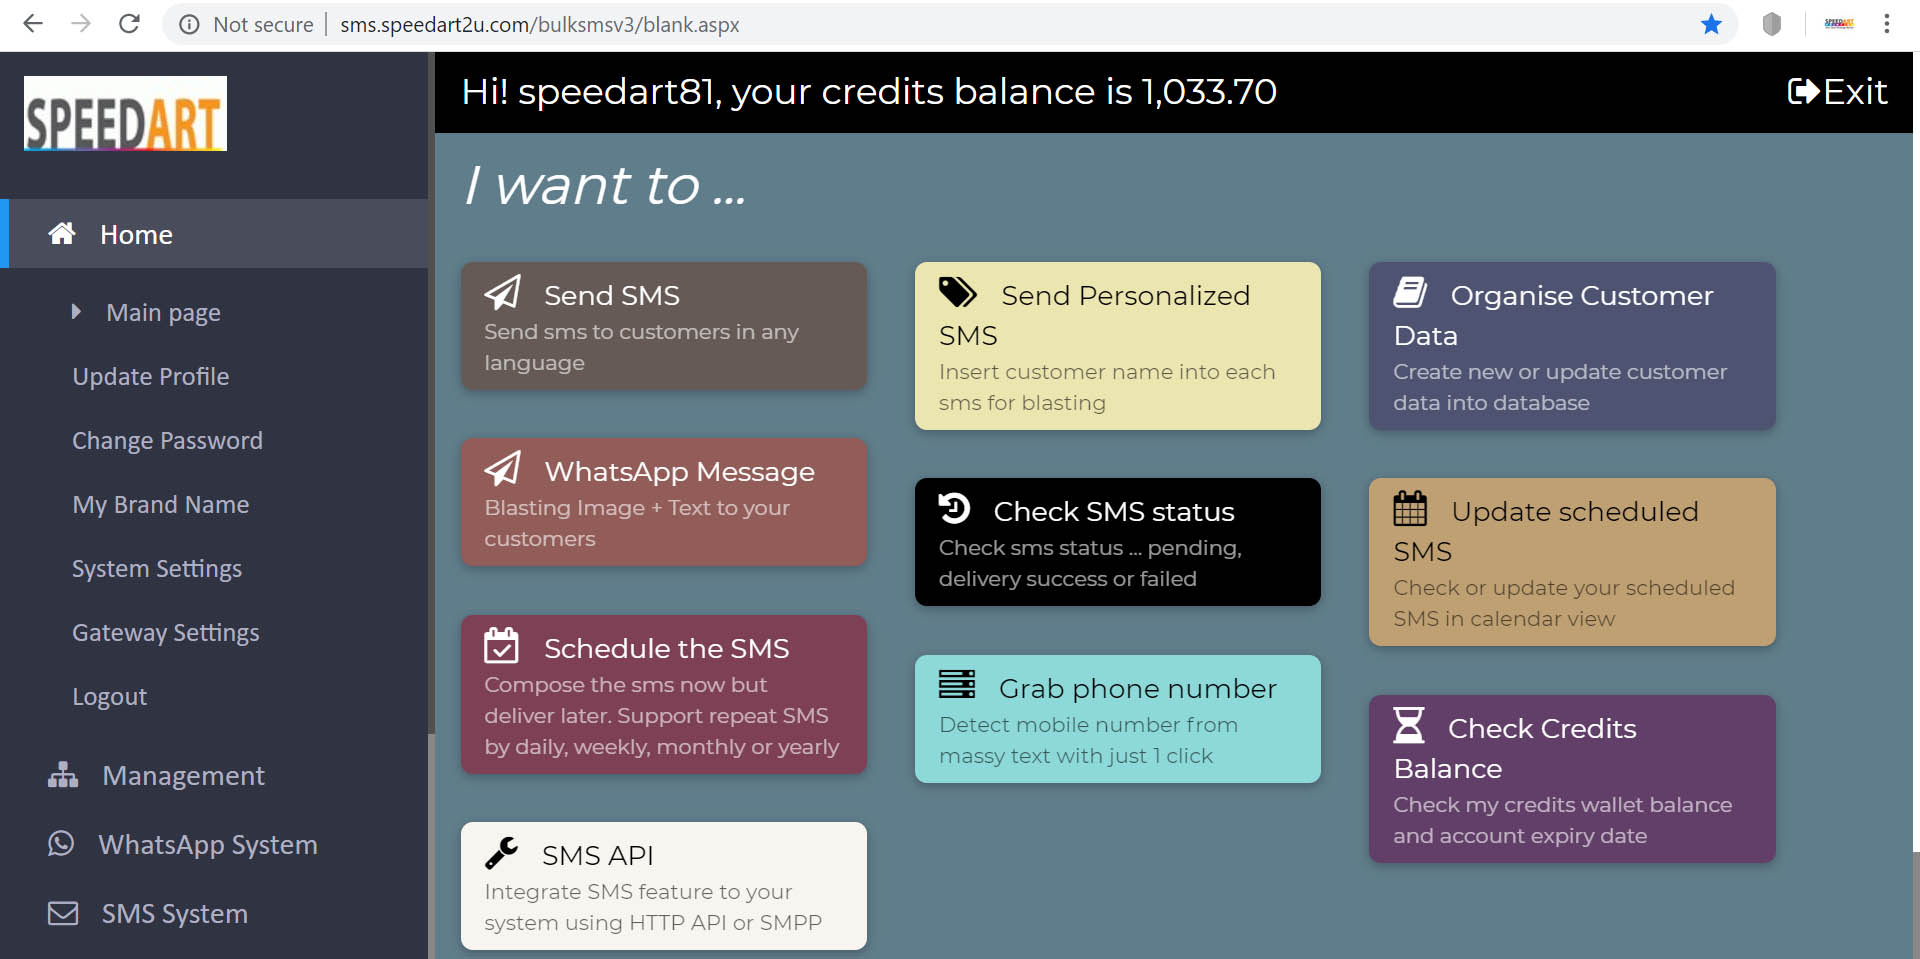This screenshot has height=959, width=1920.
Task: Open the Schedule the SMS card
Action: [x=664, y=694]
